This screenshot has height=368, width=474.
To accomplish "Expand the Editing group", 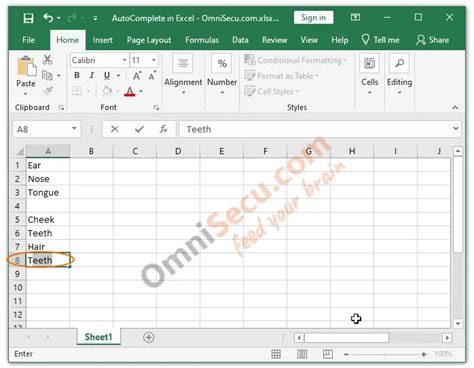I will click(399, 75).
